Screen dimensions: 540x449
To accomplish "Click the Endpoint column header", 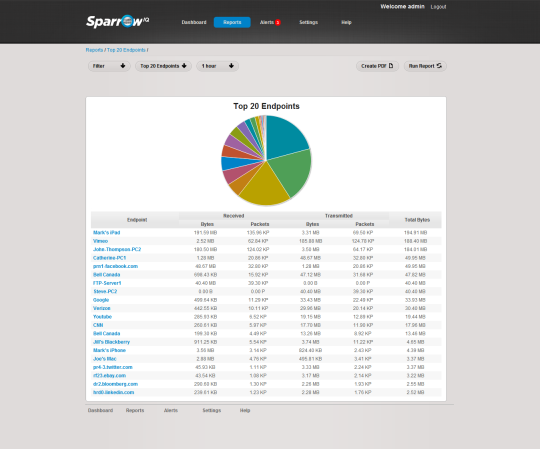I will click(137, 220).
